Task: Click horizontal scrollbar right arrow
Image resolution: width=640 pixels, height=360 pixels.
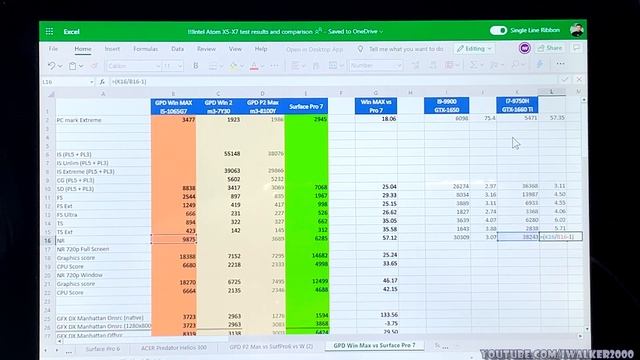Action: [x=580, y=336]
